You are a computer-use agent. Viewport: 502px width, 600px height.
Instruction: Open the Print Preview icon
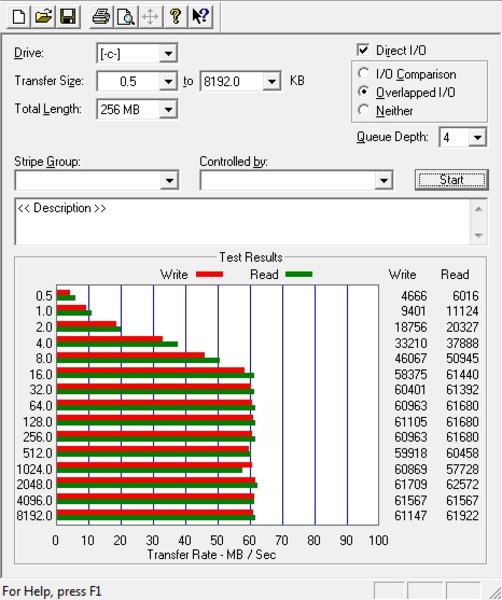(126, 16)
